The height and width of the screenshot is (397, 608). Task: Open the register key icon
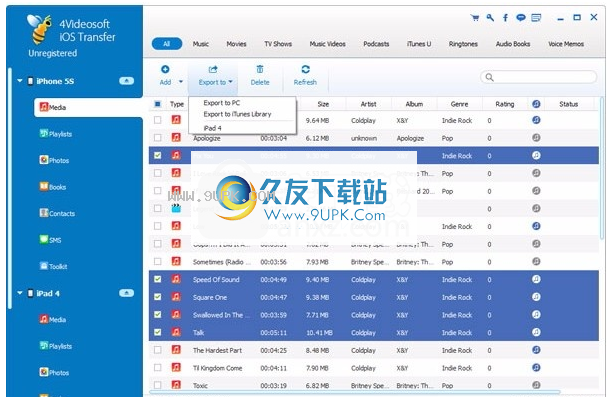490,17
